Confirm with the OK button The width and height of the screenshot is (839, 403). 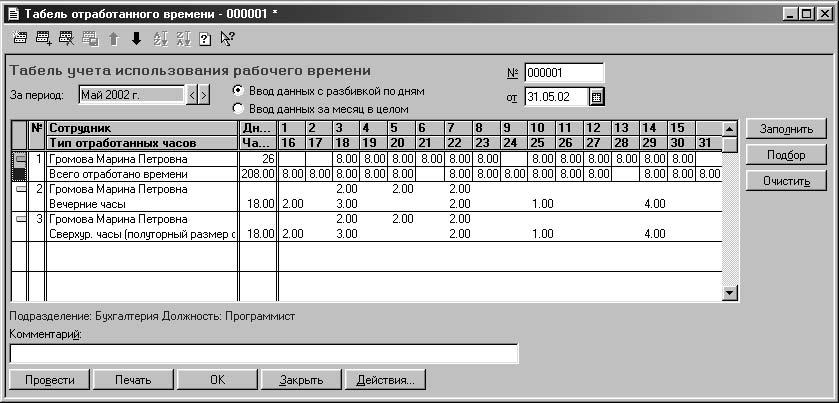[x=217, y=380]
